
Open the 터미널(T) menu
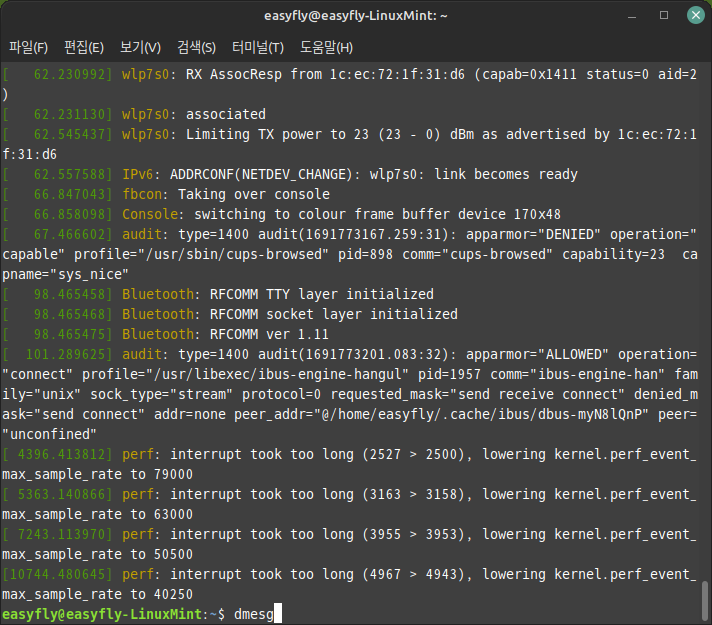click(257, 47)
